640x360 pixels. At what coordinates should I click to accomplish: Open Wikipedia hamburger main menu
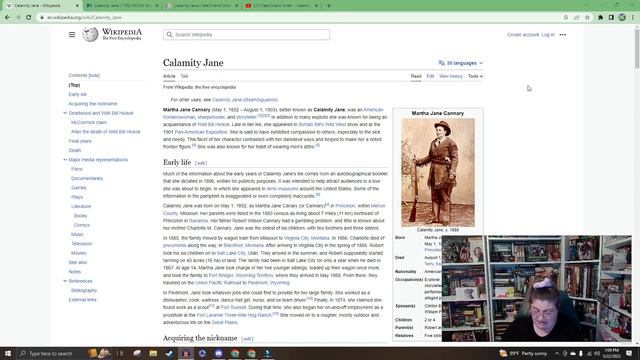(x=72, y=35)
